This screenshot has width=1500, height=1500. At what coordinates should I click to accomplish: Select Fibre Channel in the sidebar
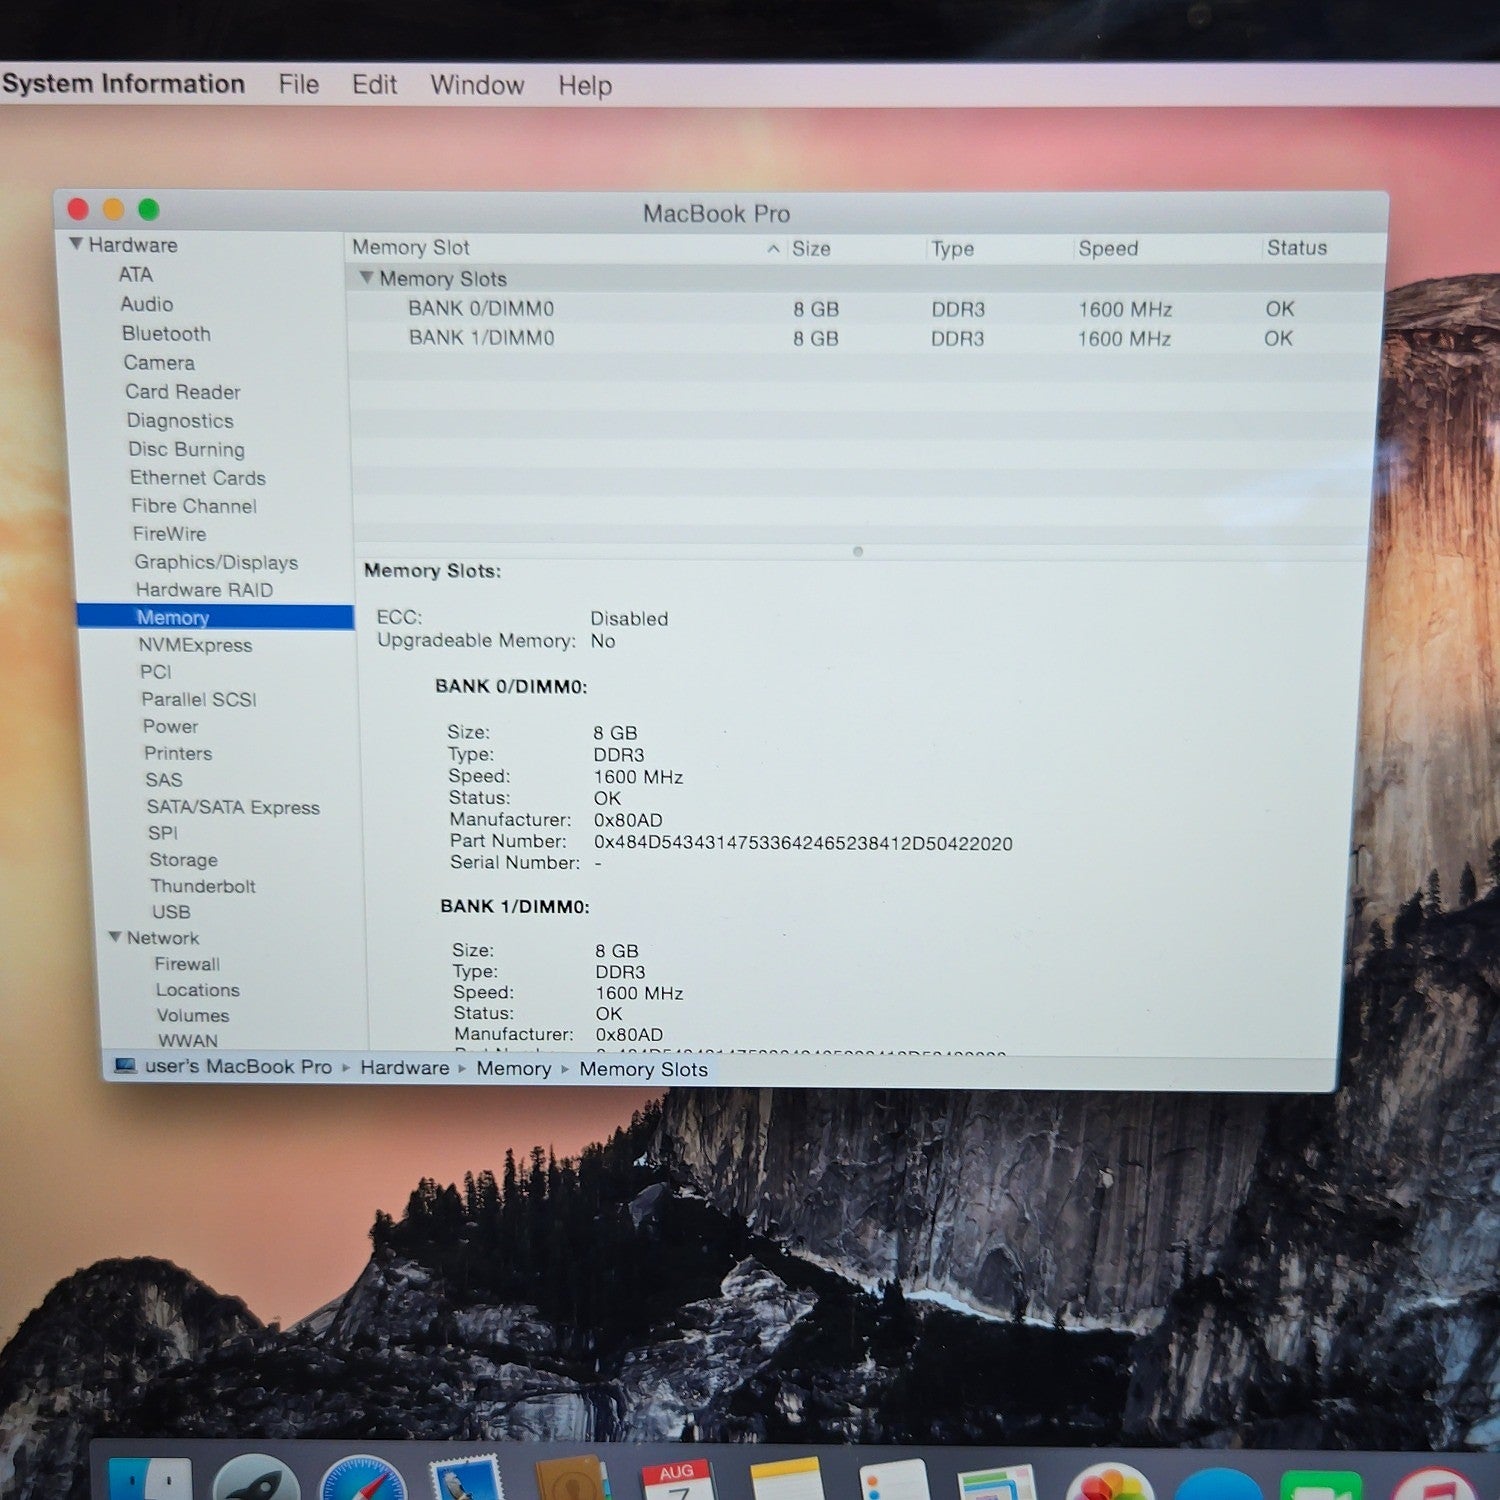[x=194, y=506]
